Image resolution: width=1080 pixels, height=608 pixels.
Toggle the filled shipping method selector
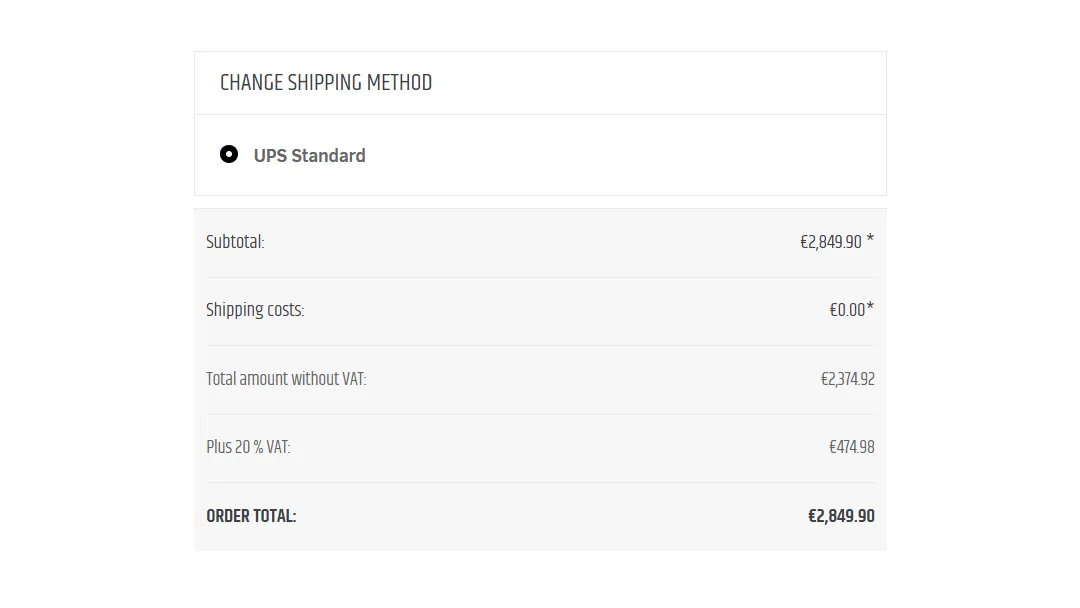point(229,154)
